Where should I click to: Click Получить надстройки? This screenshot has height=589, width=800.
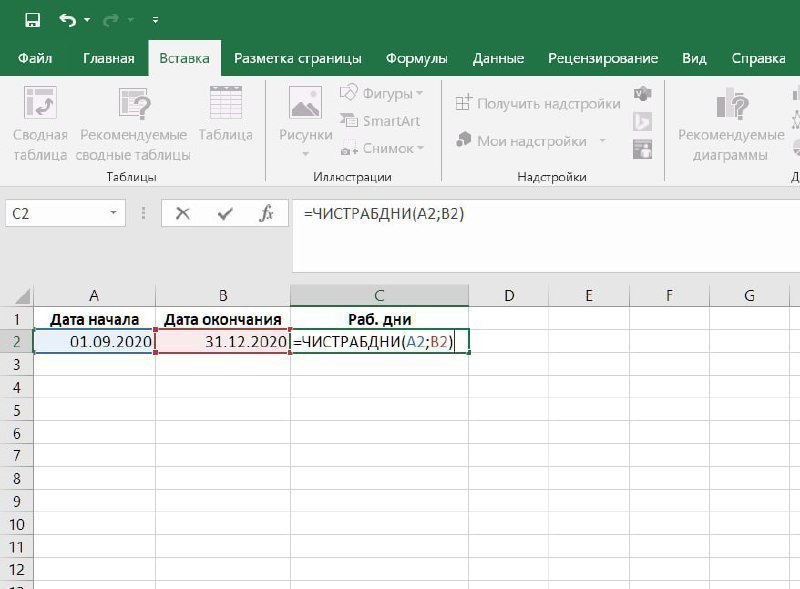(538, 104)
